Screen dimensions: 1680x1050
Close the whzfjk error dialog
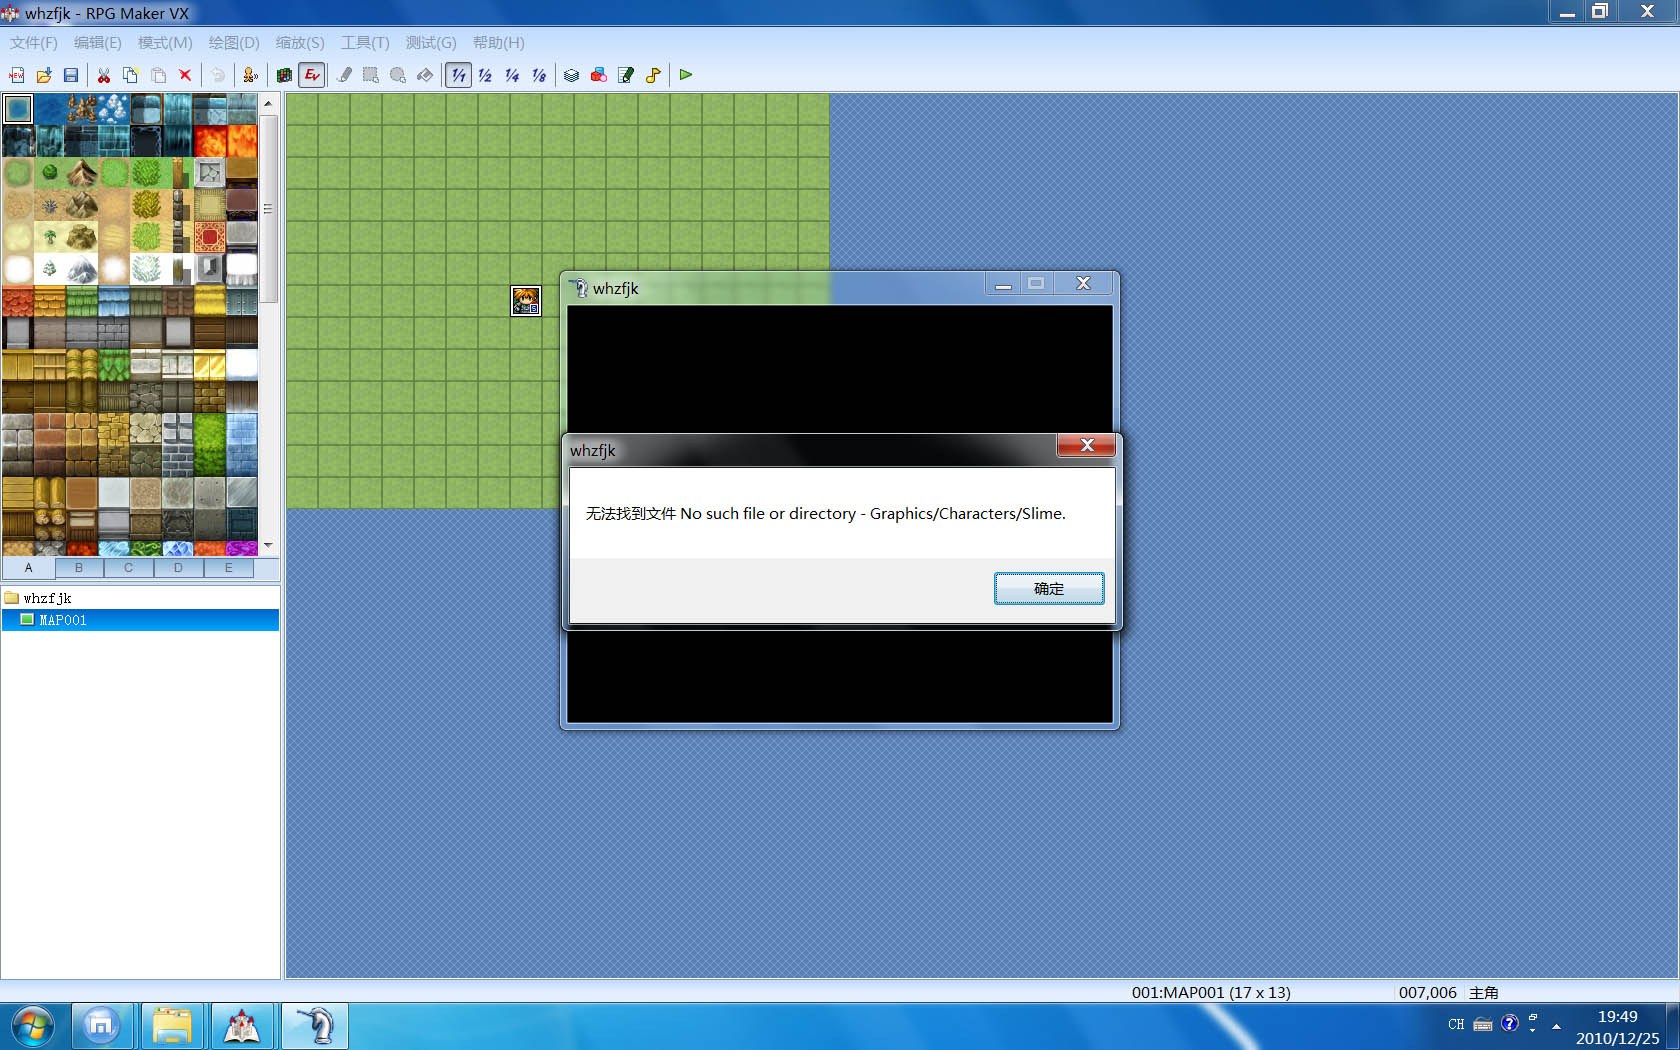click(x=1087, y=445)
